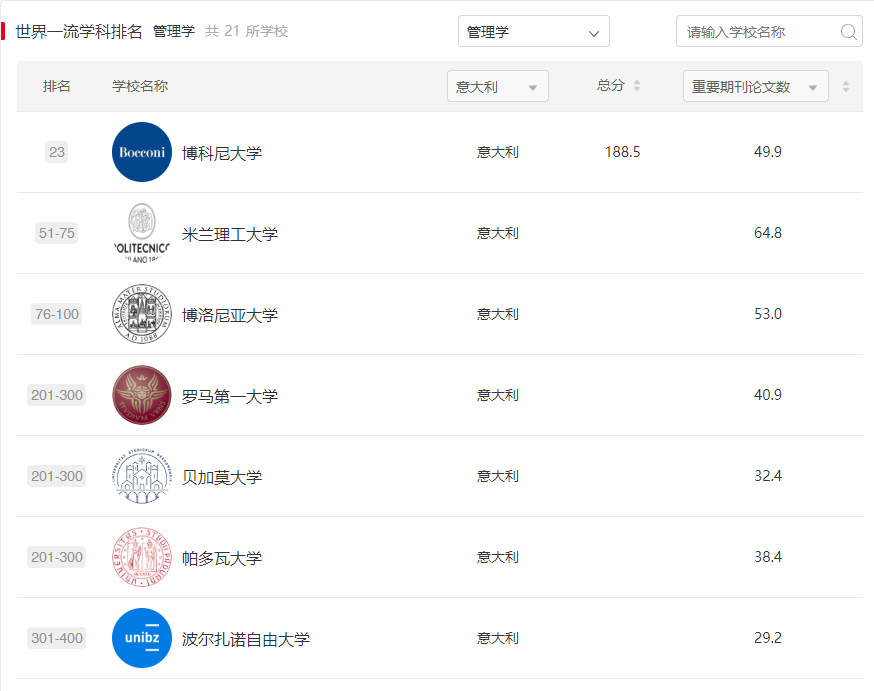This screenshot has width=874, height=691.
Task: Click the Bergamo university logo
Action: pos(142,476)
